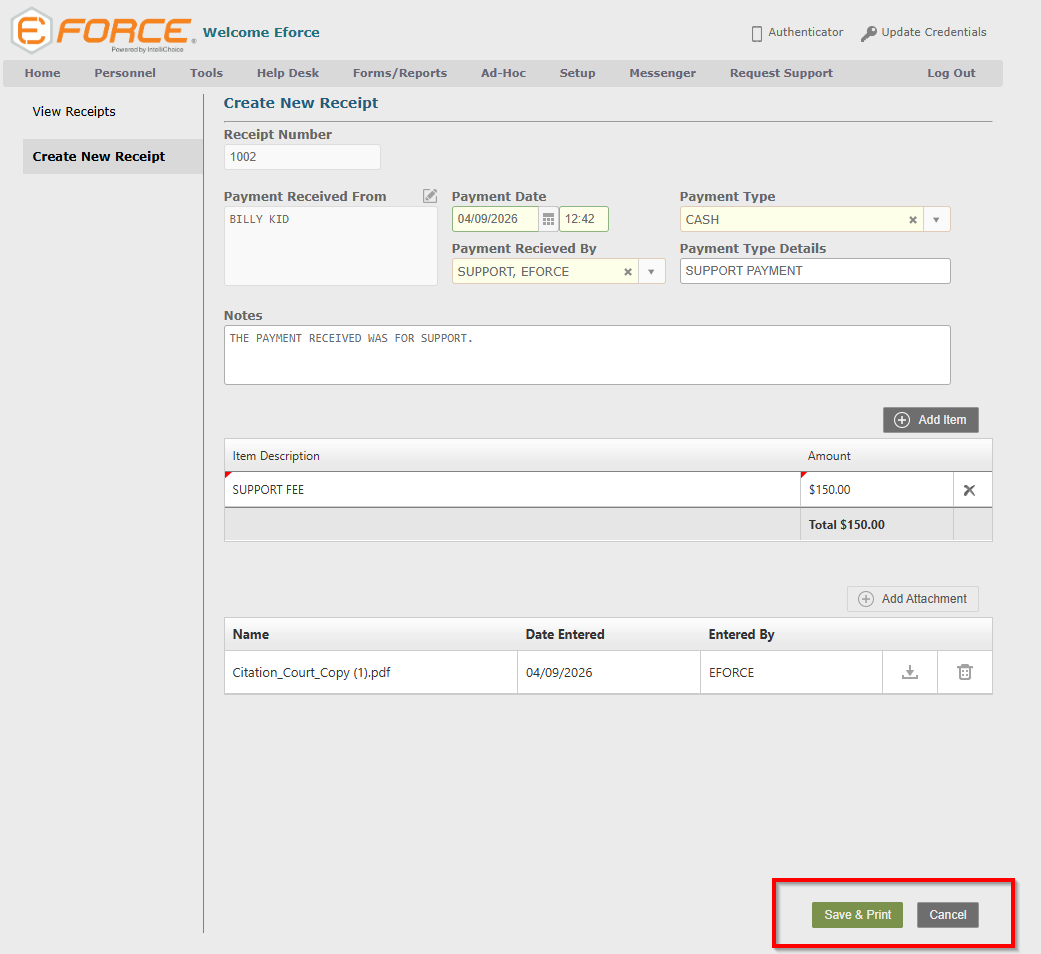This screenshot has width=1041, height=954.
Task: Delete the Citation_Court_Copy attachment
Action: [964, 673]
